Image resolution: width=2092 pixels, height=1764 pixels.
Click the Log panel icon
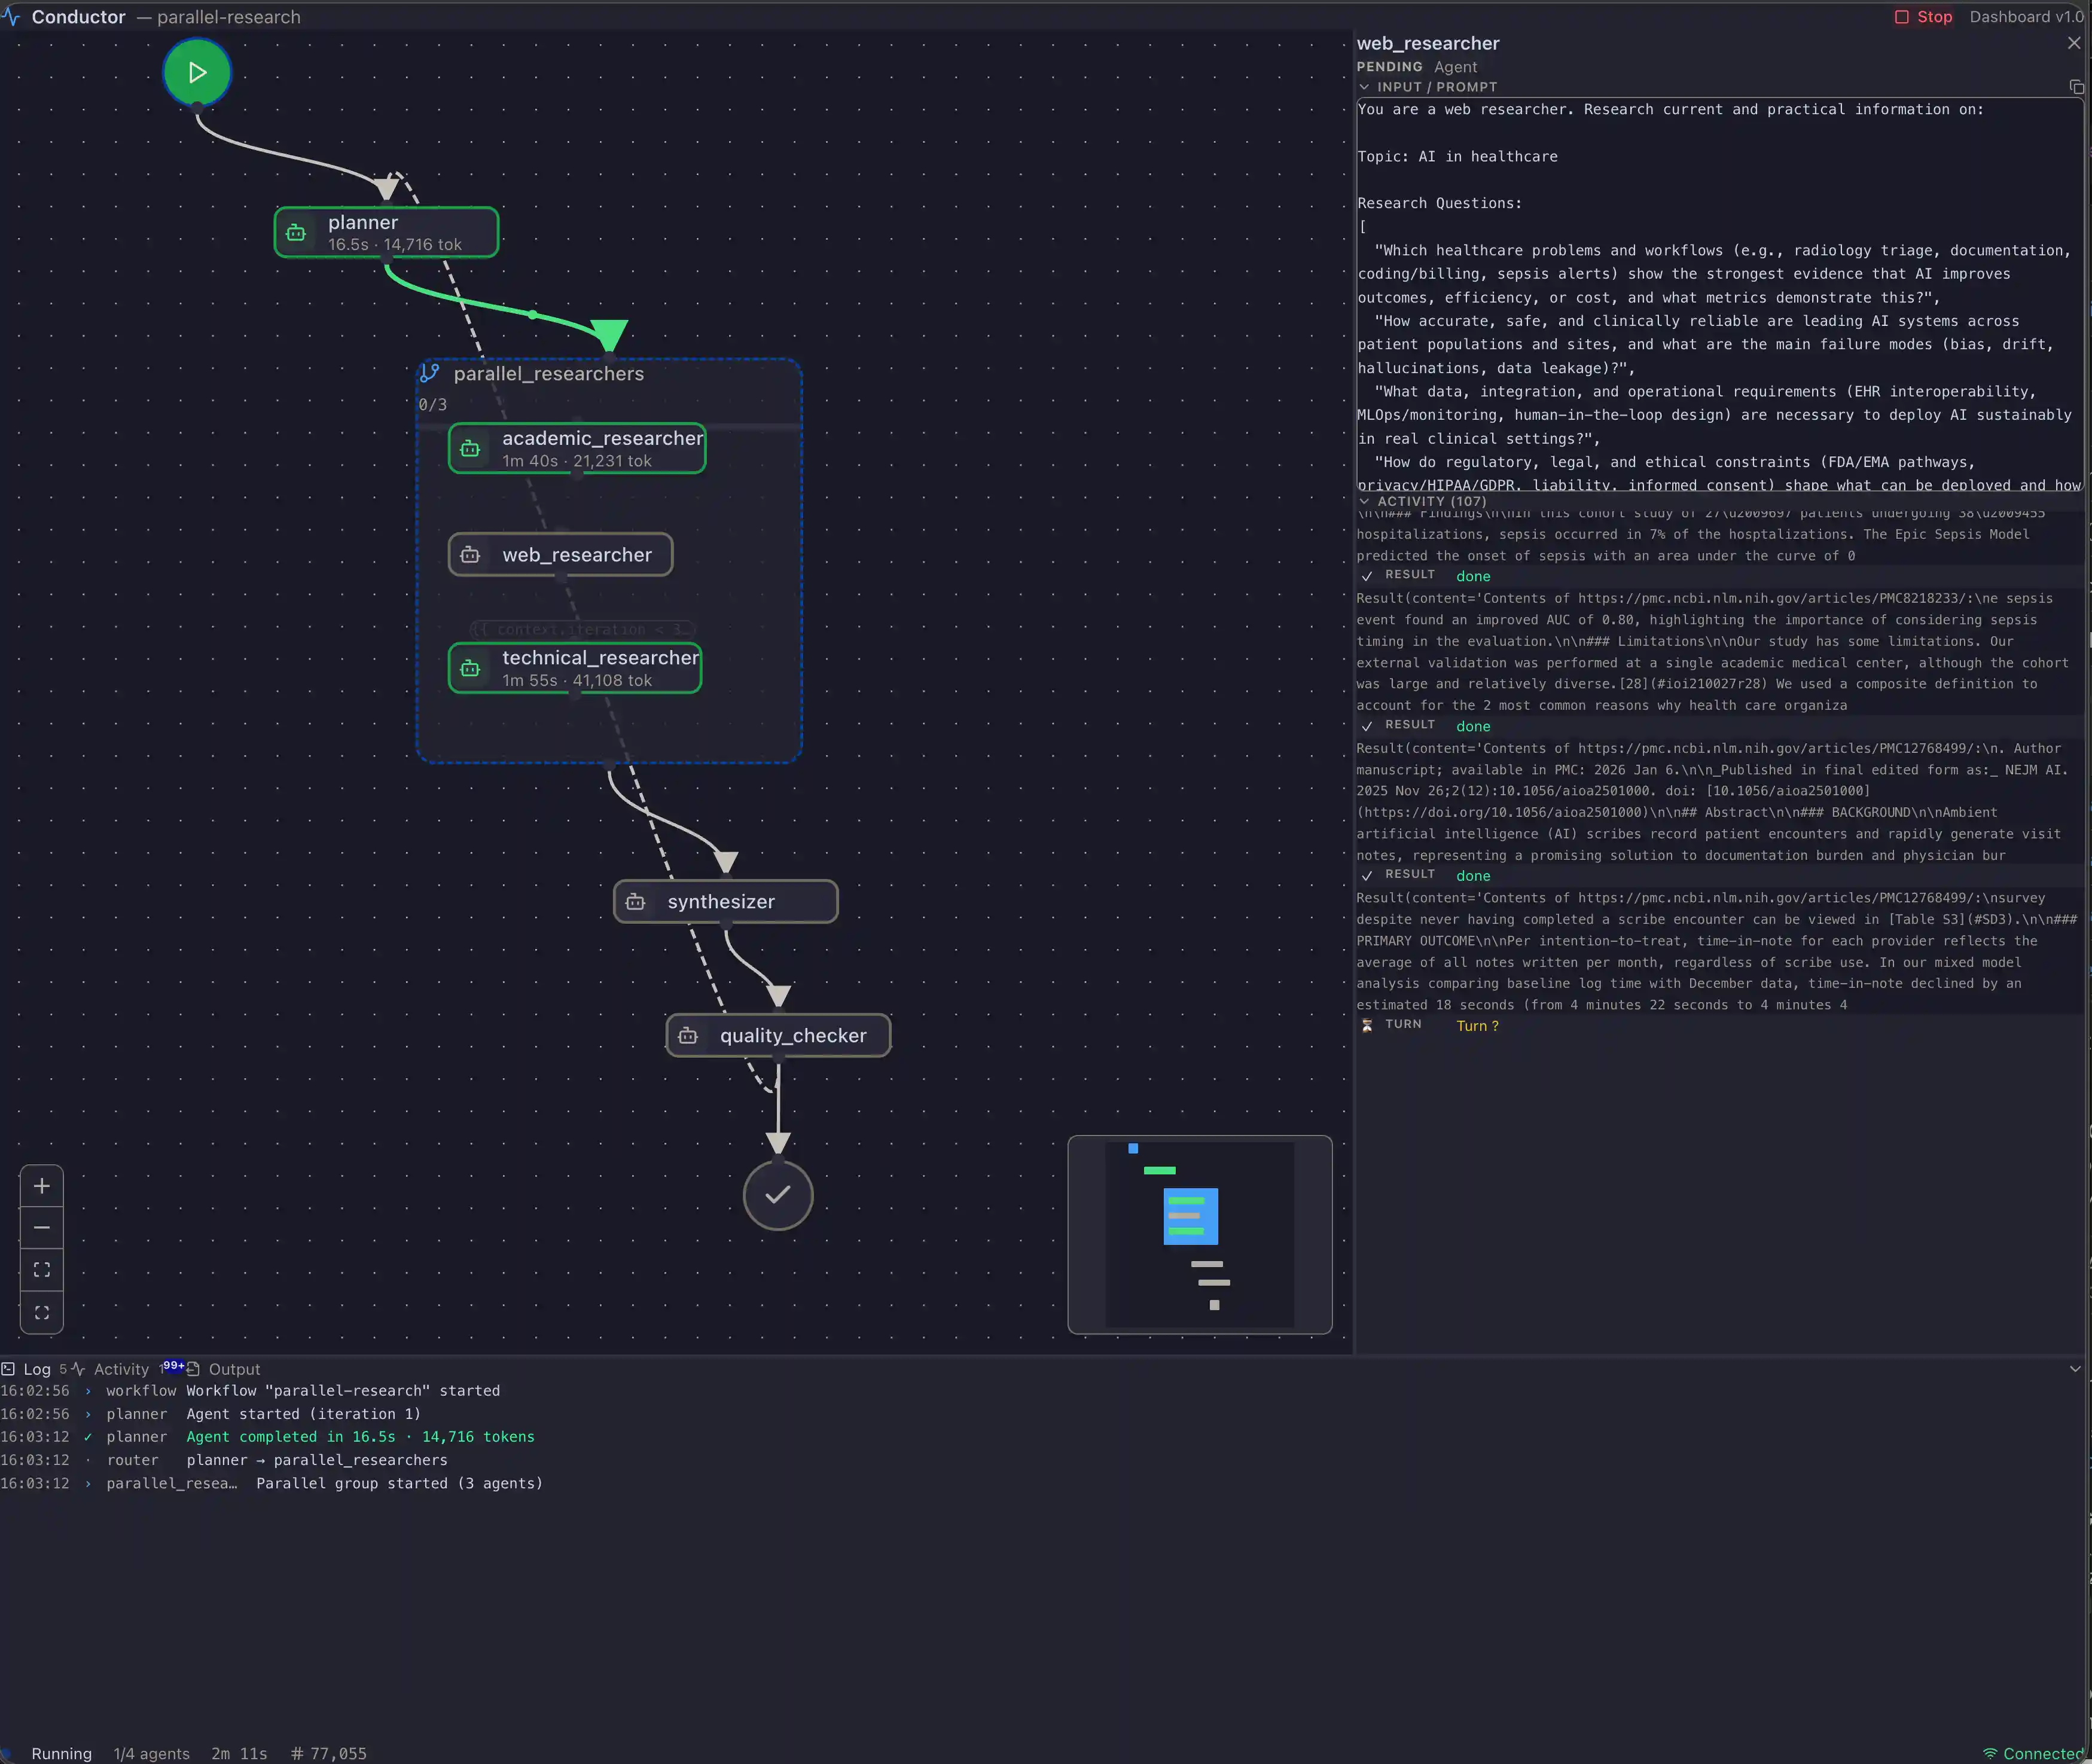(9, 1369)
